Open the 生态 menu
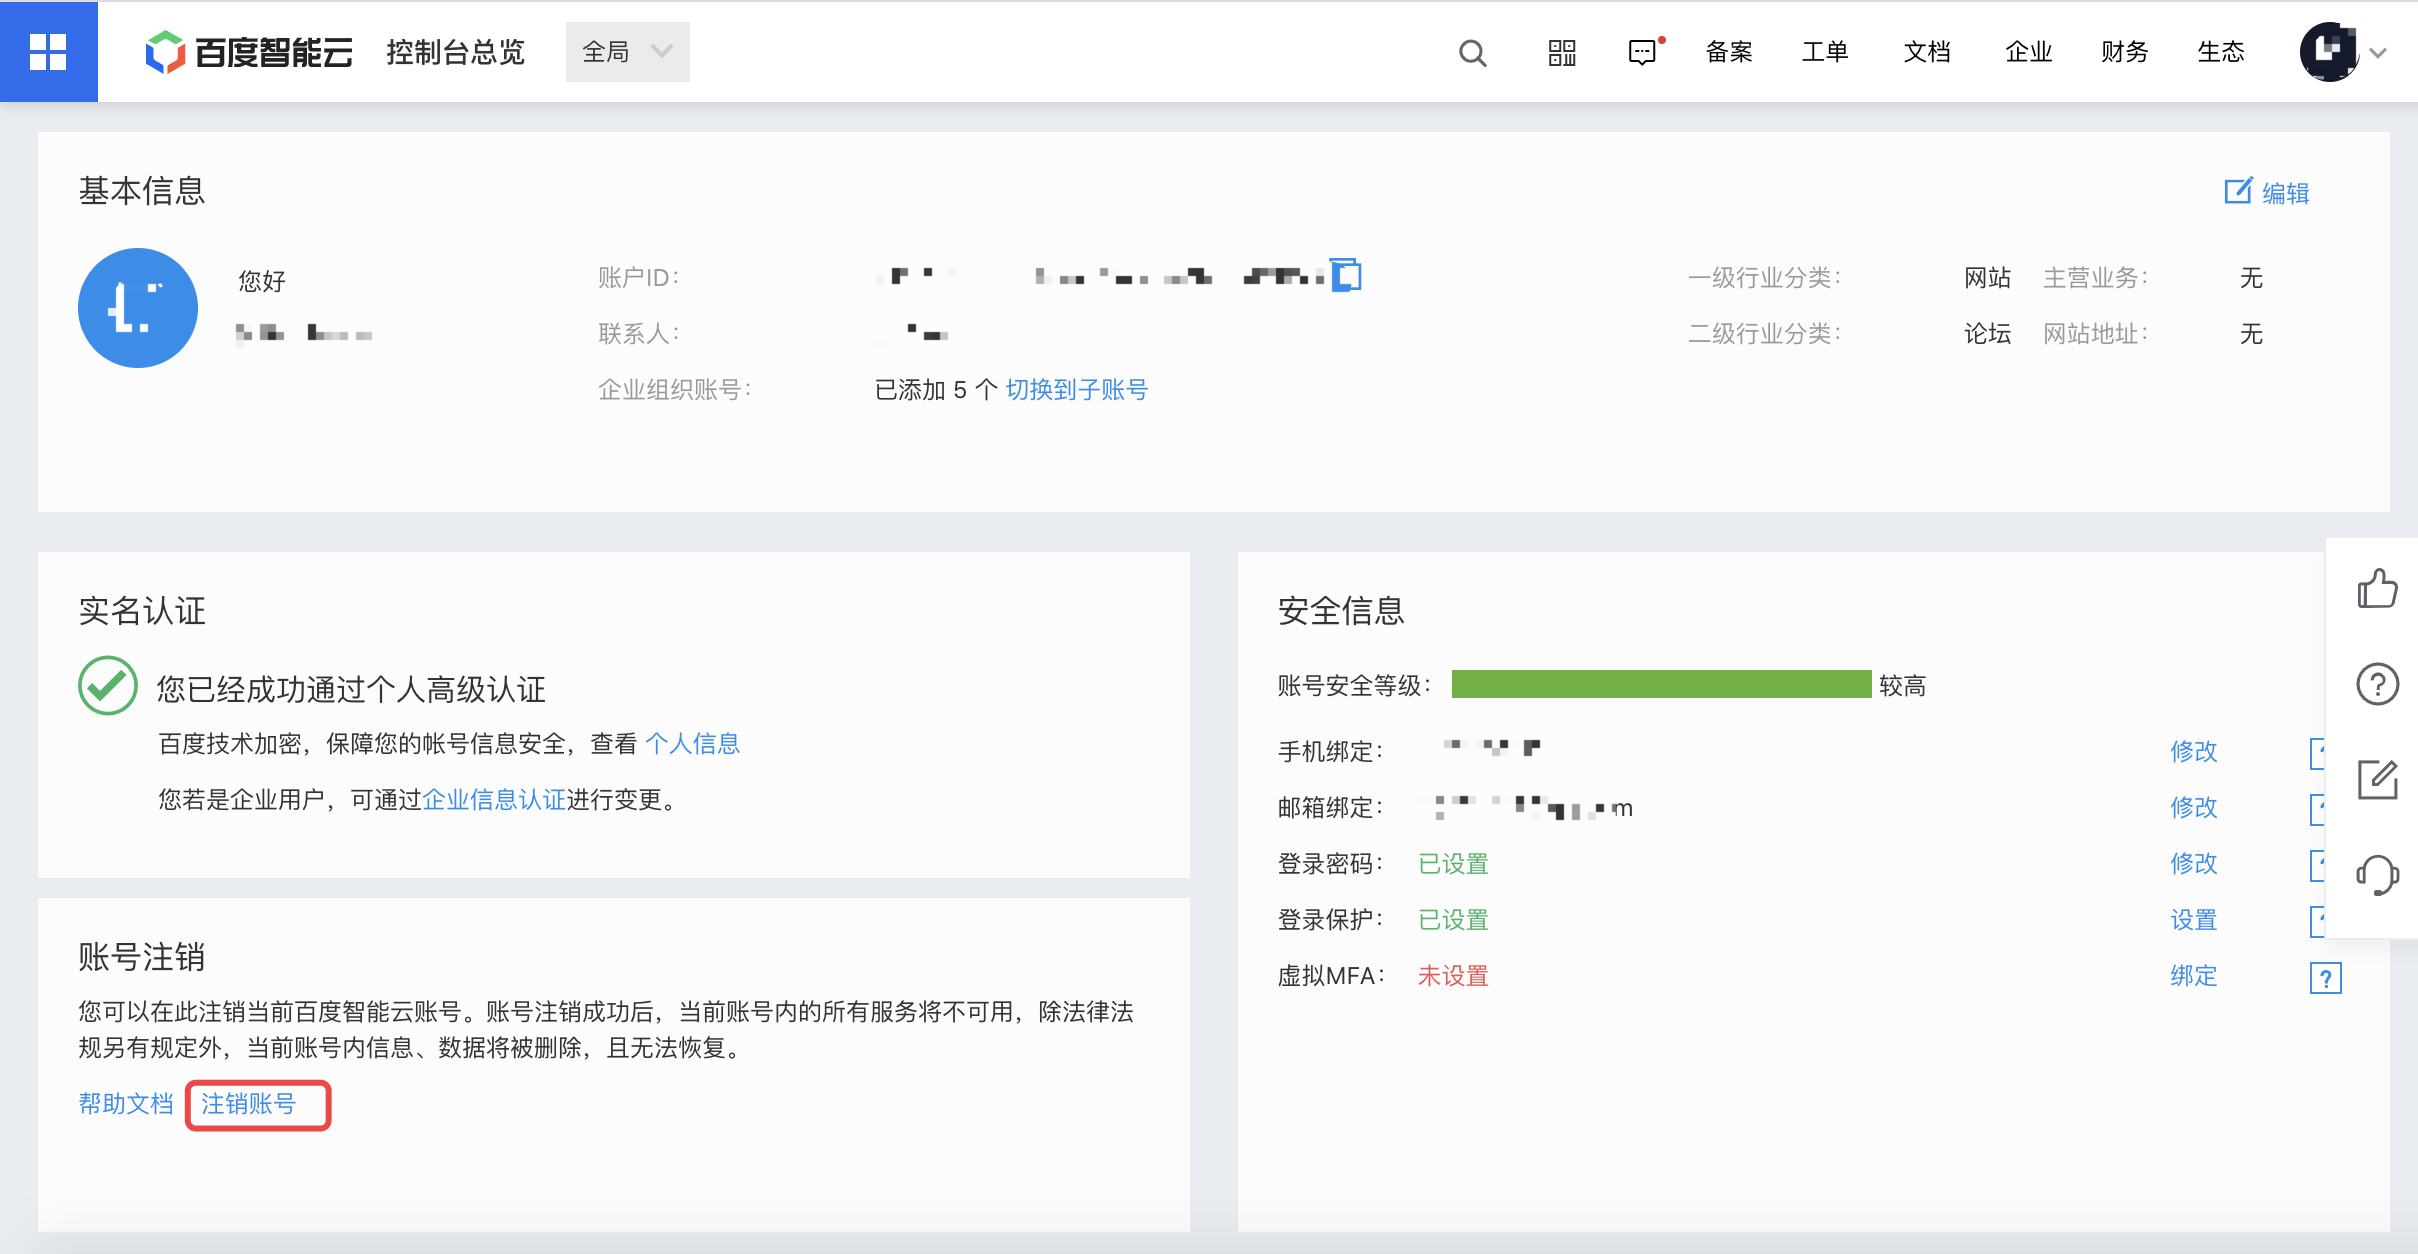 [x=2221, y=52]
